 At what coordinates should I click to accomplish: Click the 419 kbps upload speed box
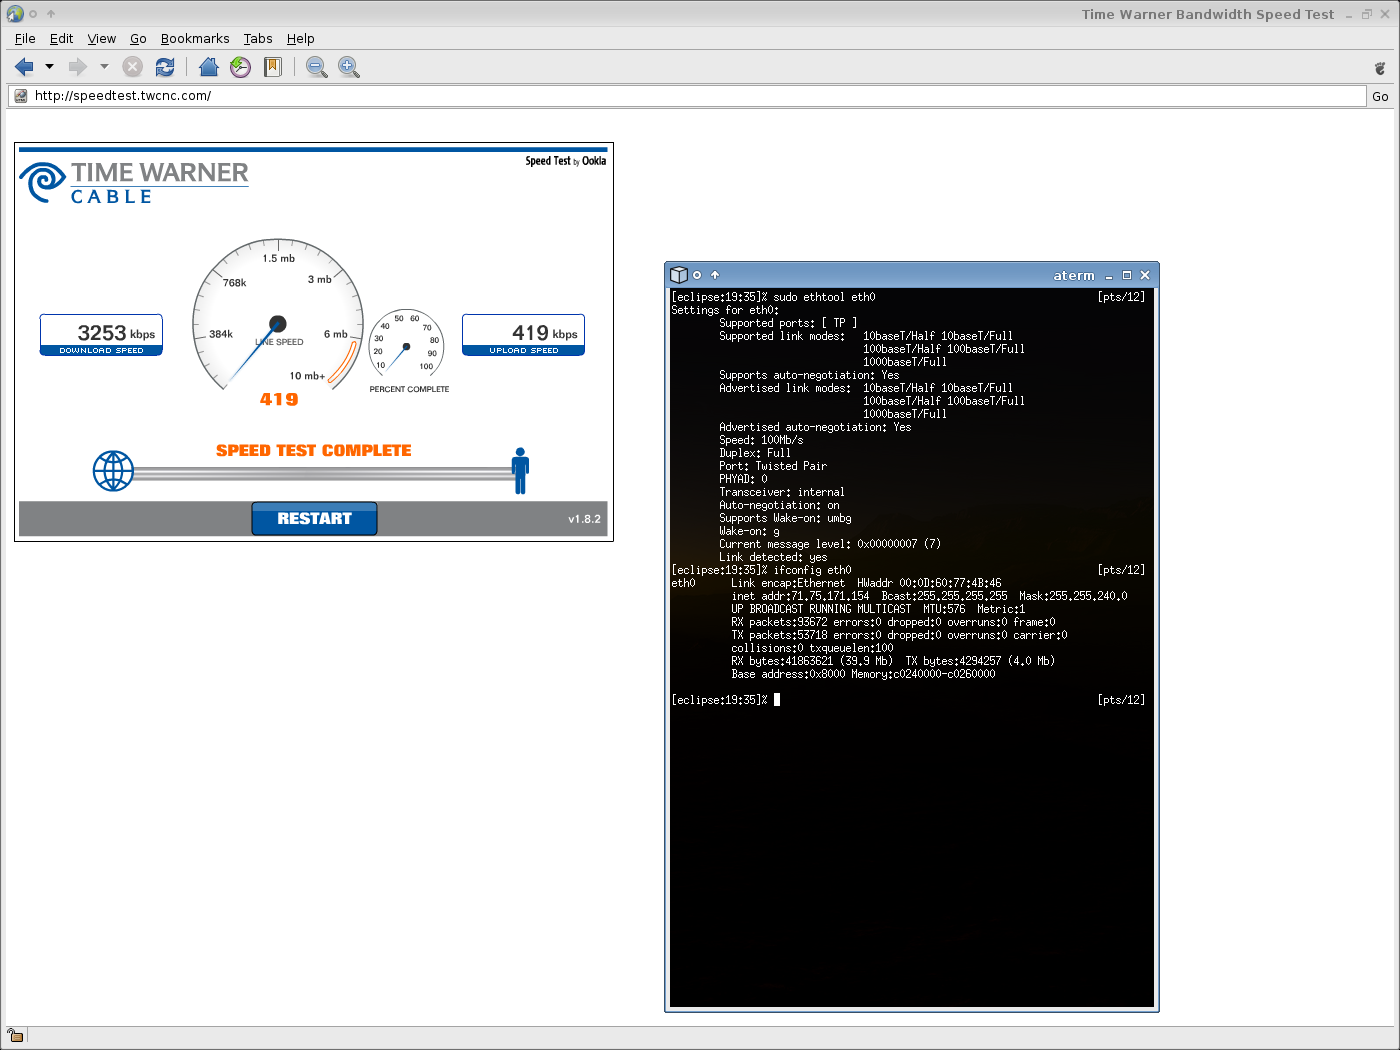(x=523, y=334)
